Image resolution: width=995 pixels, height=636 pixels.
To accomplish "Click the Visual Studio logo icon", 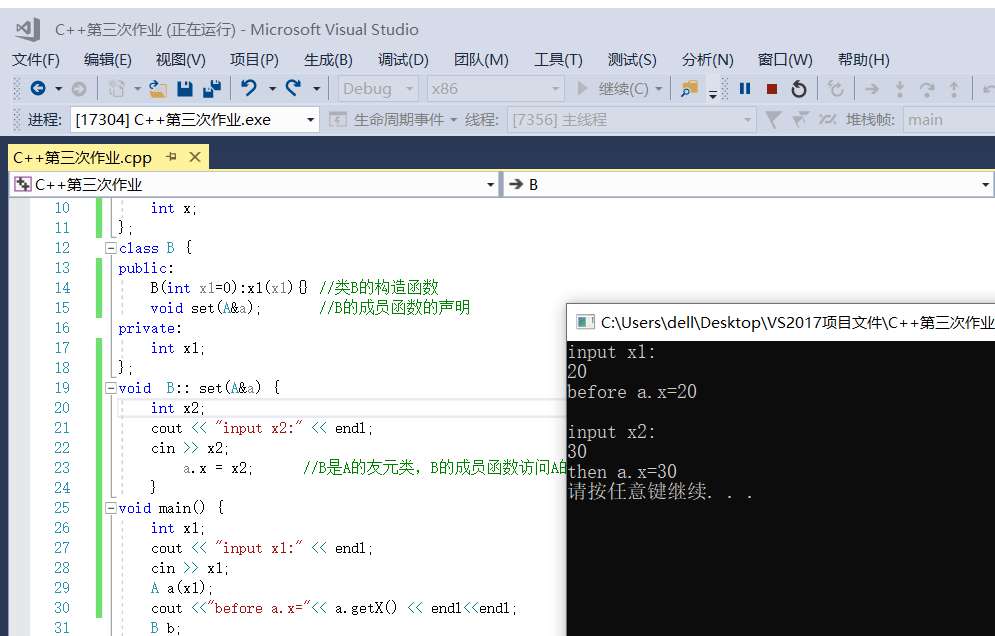I will (27, 29).
